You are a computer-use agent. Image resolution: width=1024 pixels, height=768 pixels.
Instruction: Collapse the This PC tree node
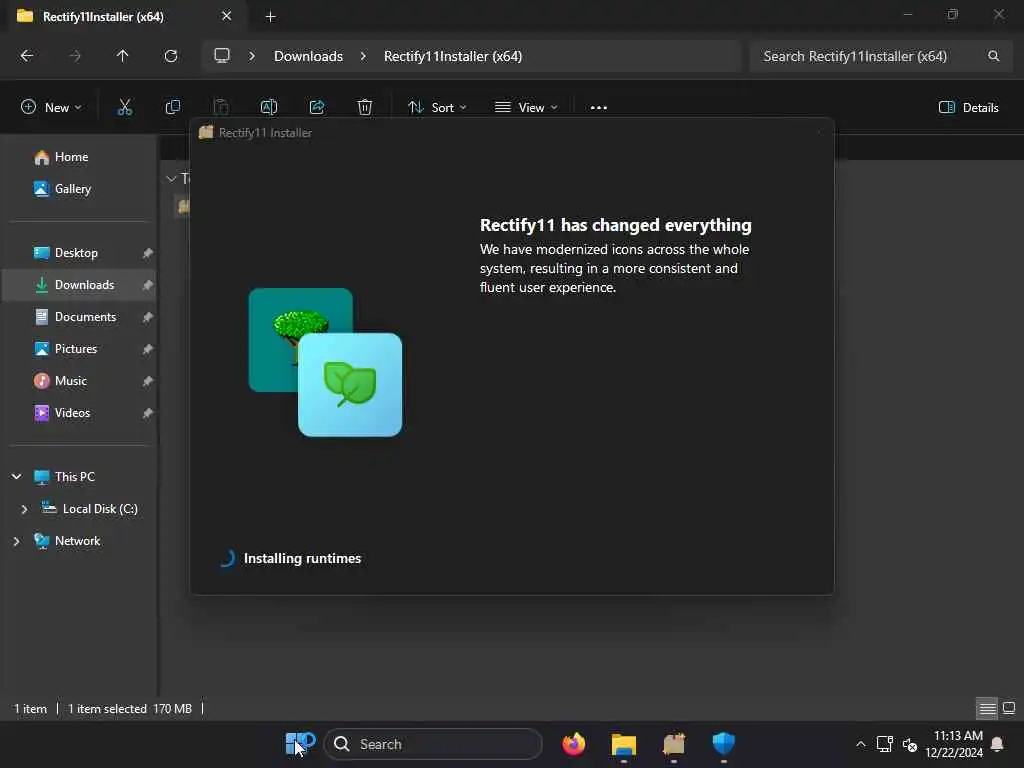16,477
